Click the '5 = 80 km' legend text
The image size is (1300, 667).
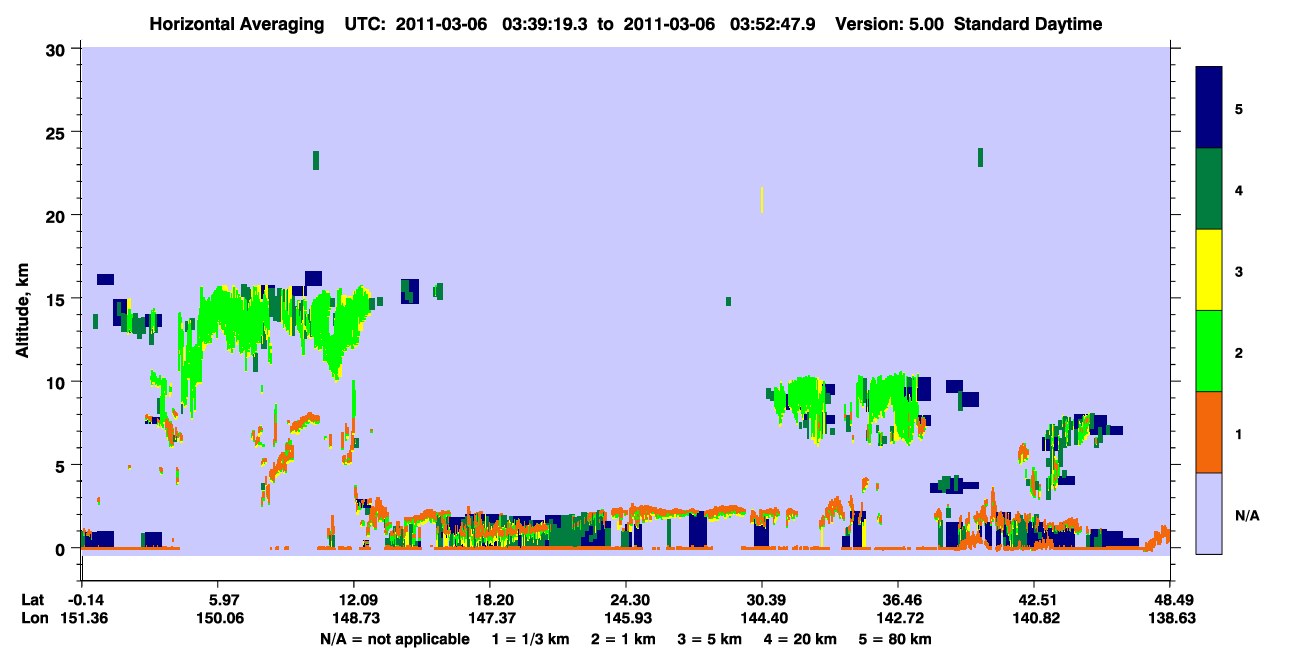click(x=896, y=639)
